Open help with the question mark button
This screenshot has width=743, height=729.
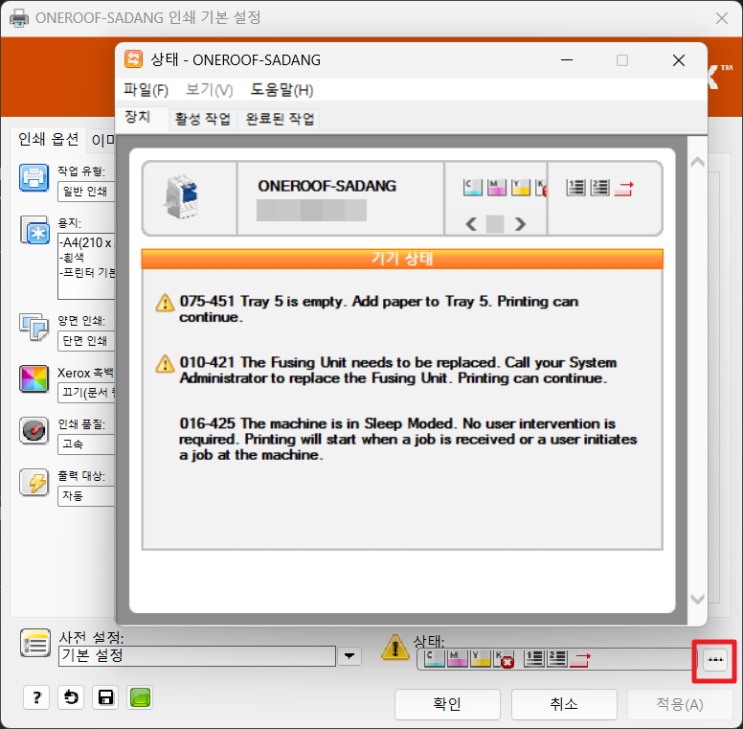[x=36, y=697]
